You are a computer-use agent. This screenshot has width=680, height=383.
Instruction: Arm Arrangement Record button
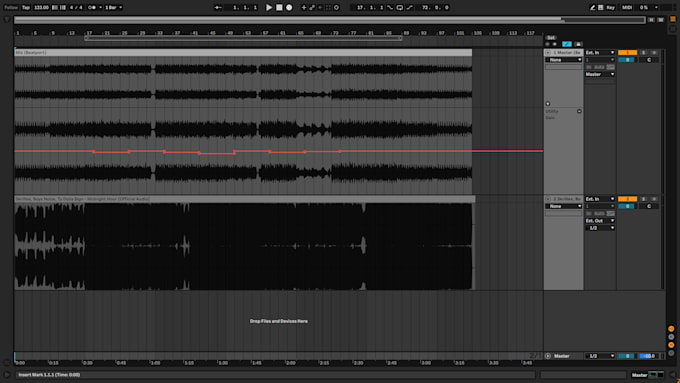(x=289, y=7)
